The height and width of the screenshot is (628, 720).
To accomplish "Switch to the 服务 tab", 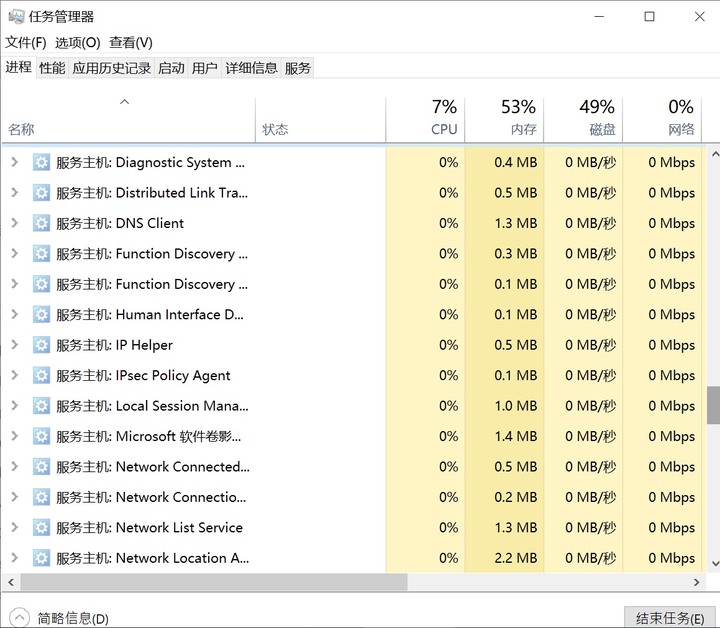I will (298, 68).
